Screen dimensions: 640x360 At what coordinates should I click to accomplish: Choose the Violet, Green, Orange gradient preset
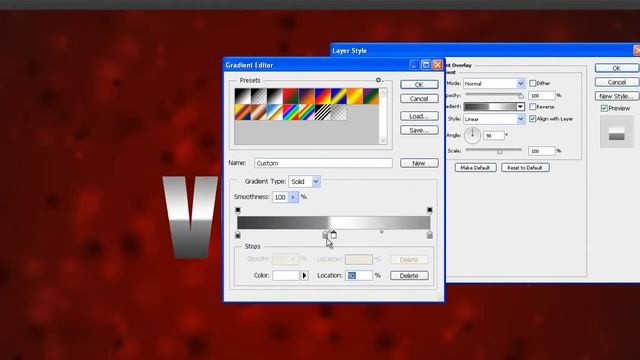tap(371, 96)
